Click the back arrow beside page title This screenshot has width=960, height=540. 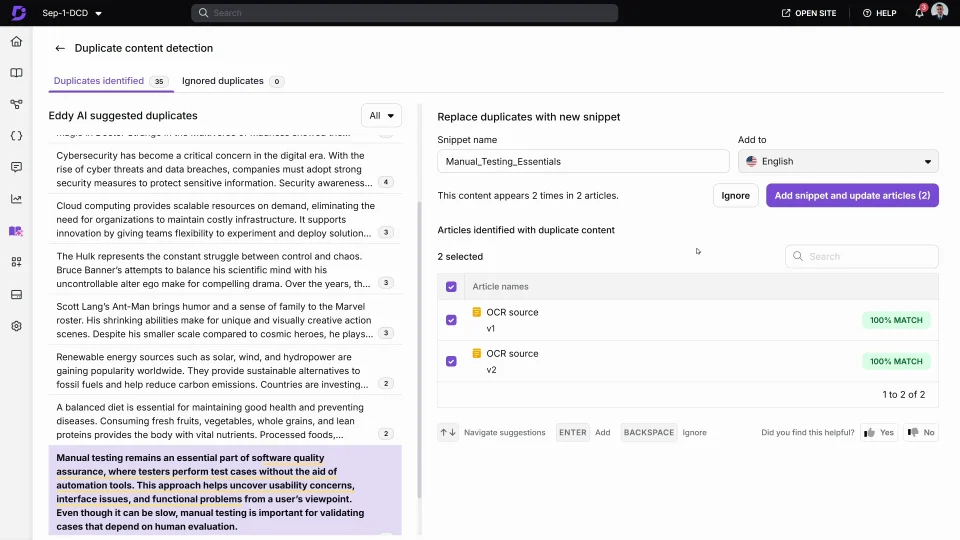click(60, 48)
